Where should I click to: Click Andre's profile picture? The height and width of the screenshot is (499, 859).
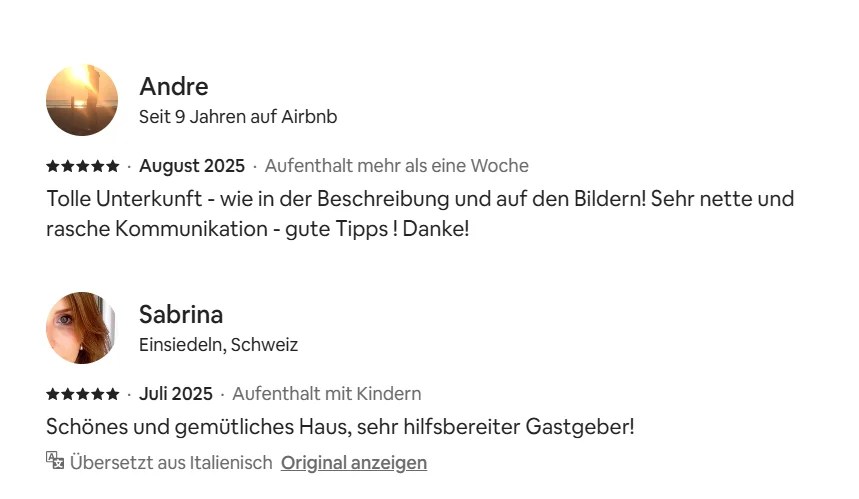pyautogui.click(x=82, y=100)
